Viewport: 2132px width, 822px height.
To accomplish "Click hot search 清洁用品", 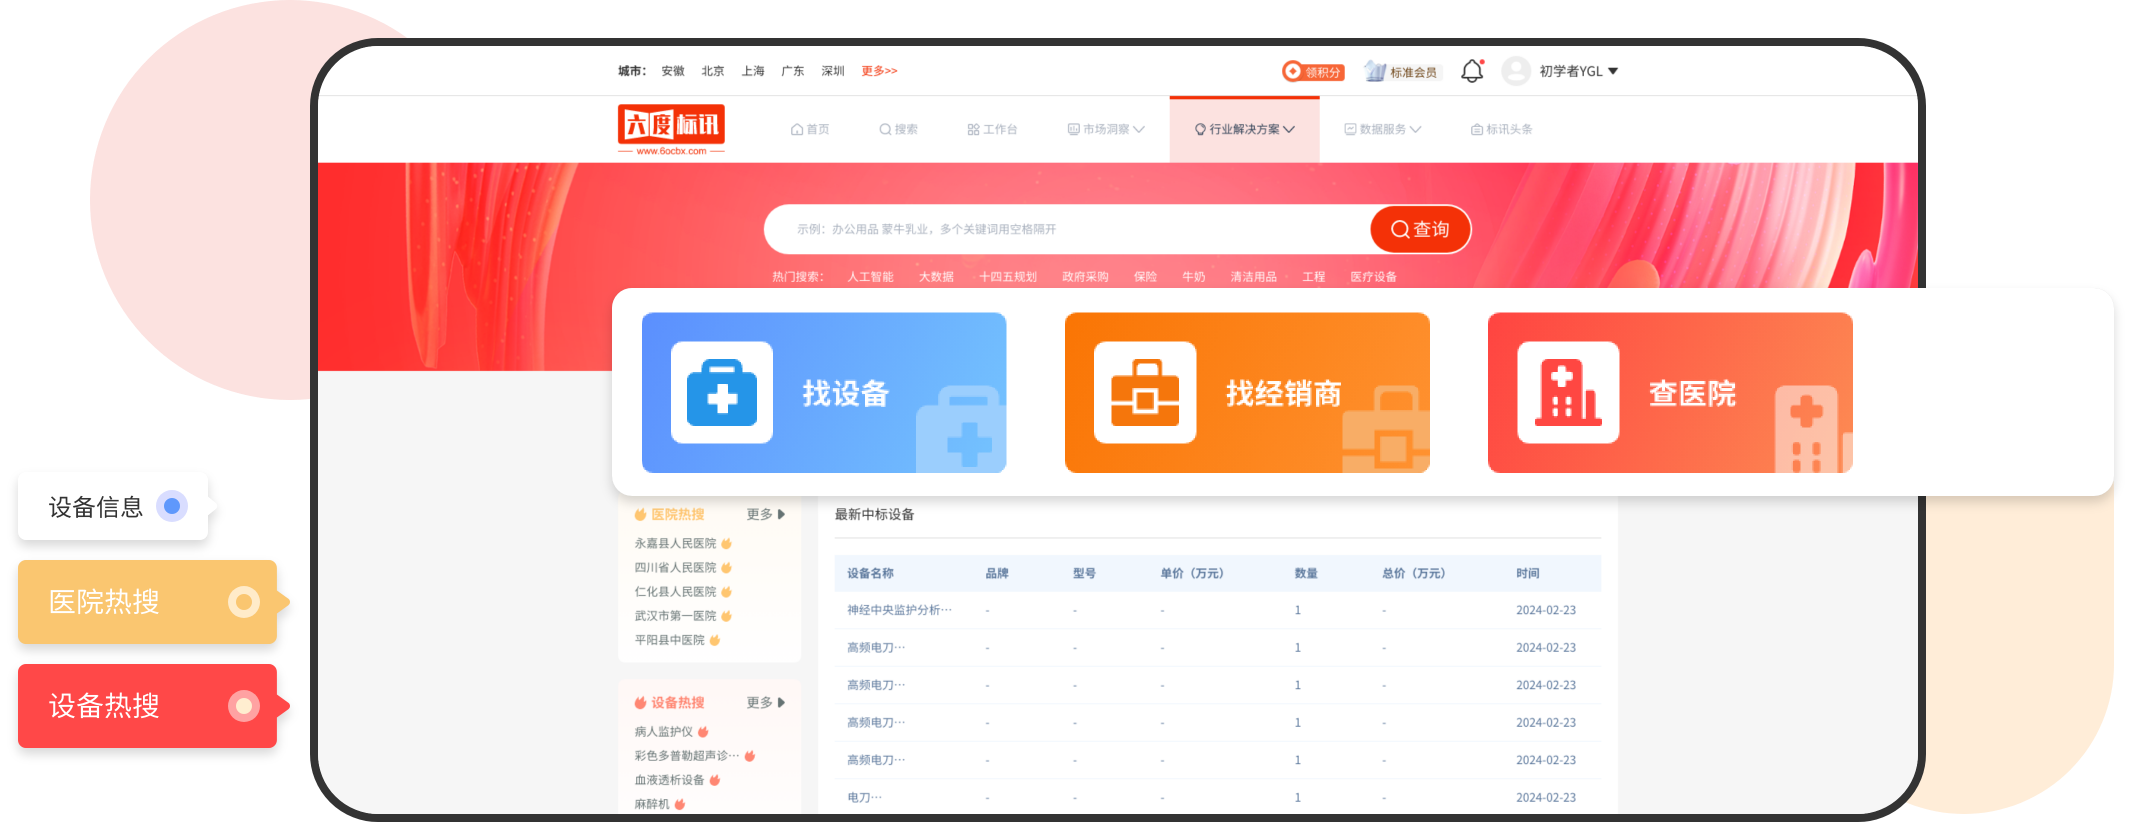I will pyautogui.click(x=1253, y=277).
